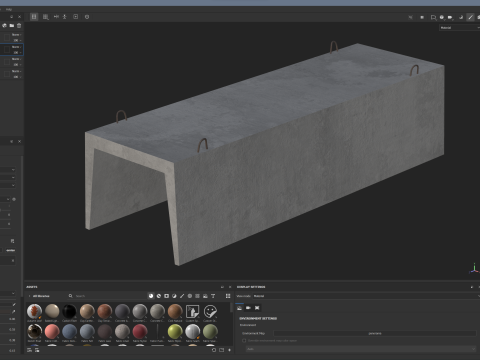Viewport: 480px width, 360px height.
Task: Select the beige sphere next to Autumn Leaf
Action: click(52, 311)
